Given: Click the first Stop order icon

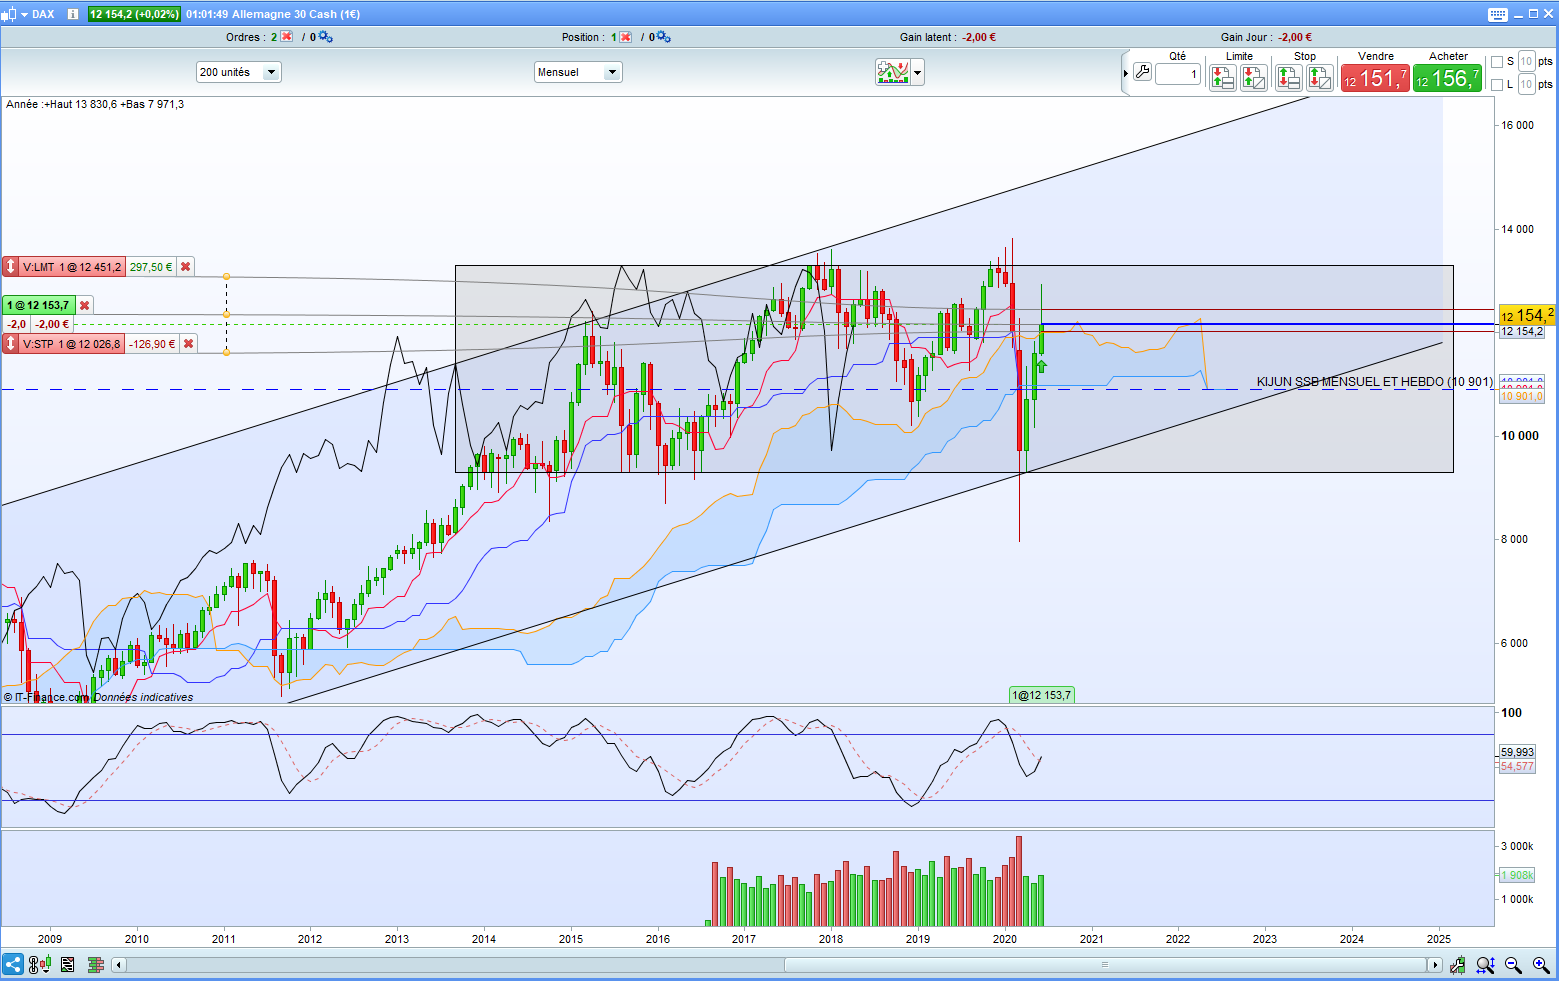Looking at the screenshot, I should tap(1288, 77).
